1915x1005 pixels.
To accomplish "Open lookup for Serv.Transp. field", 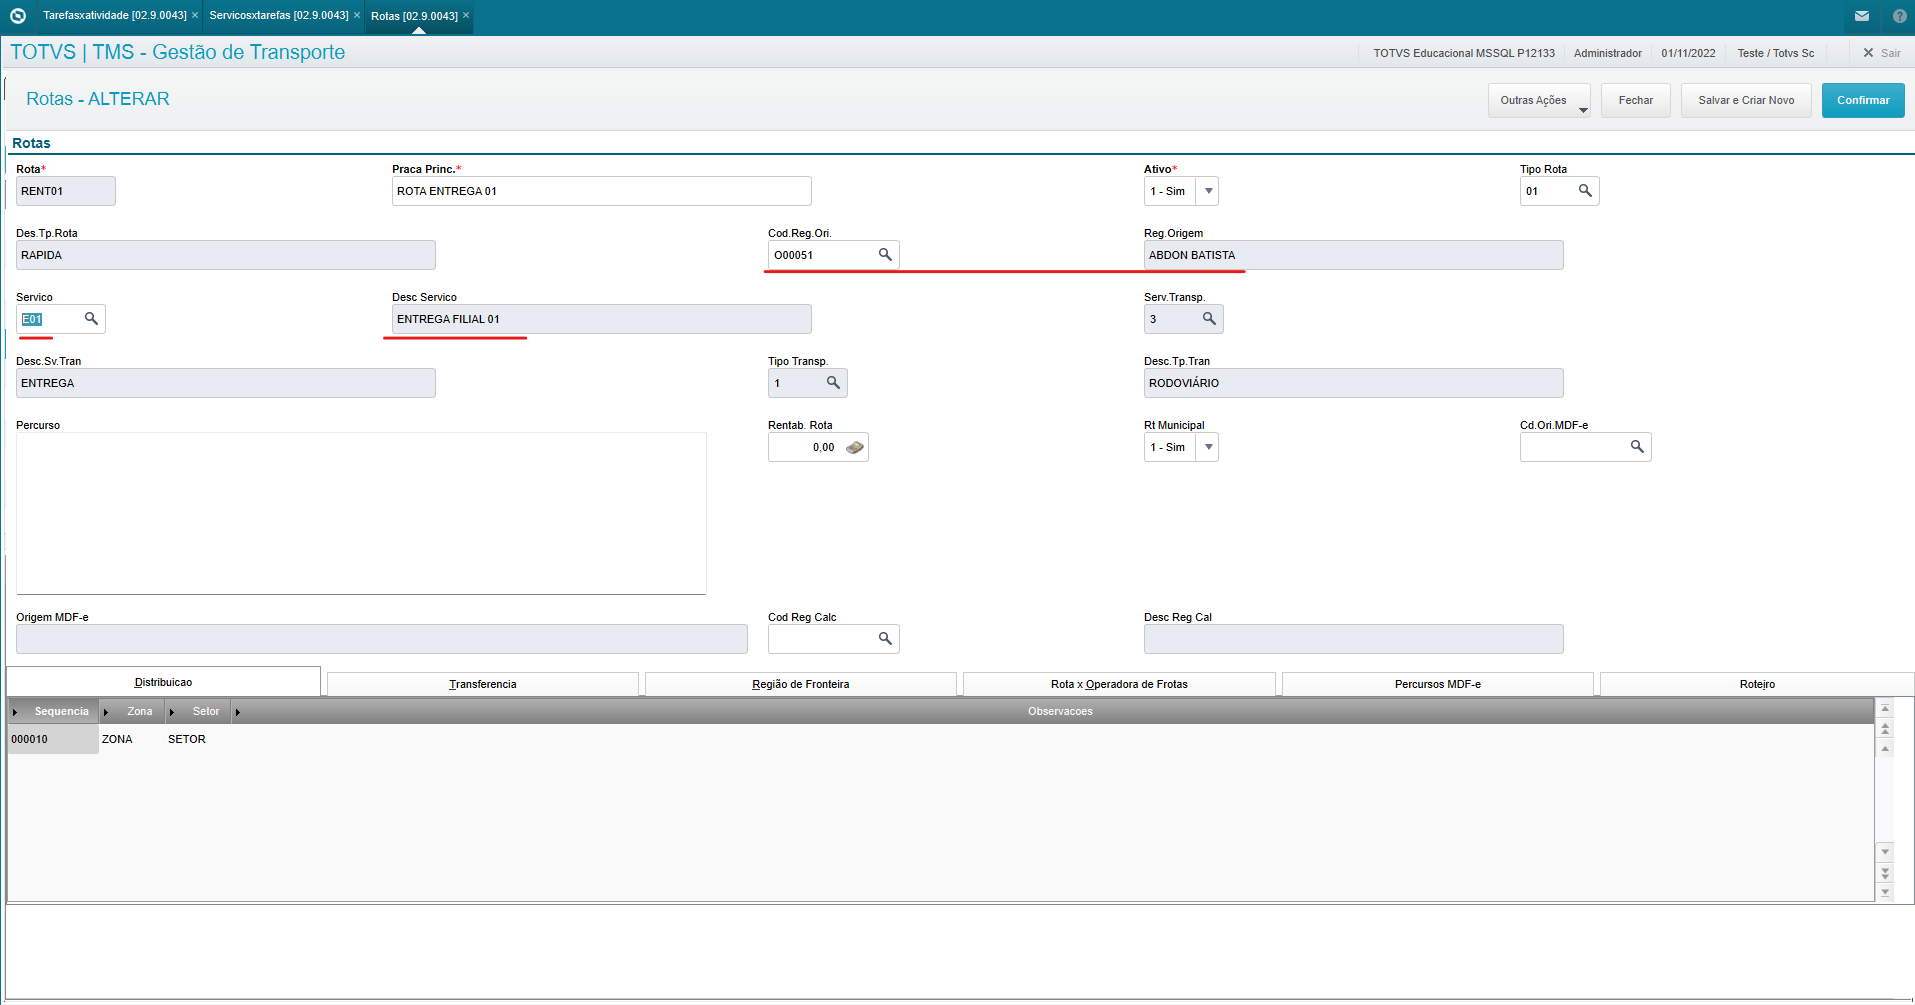I will [x=1209, y=319].
